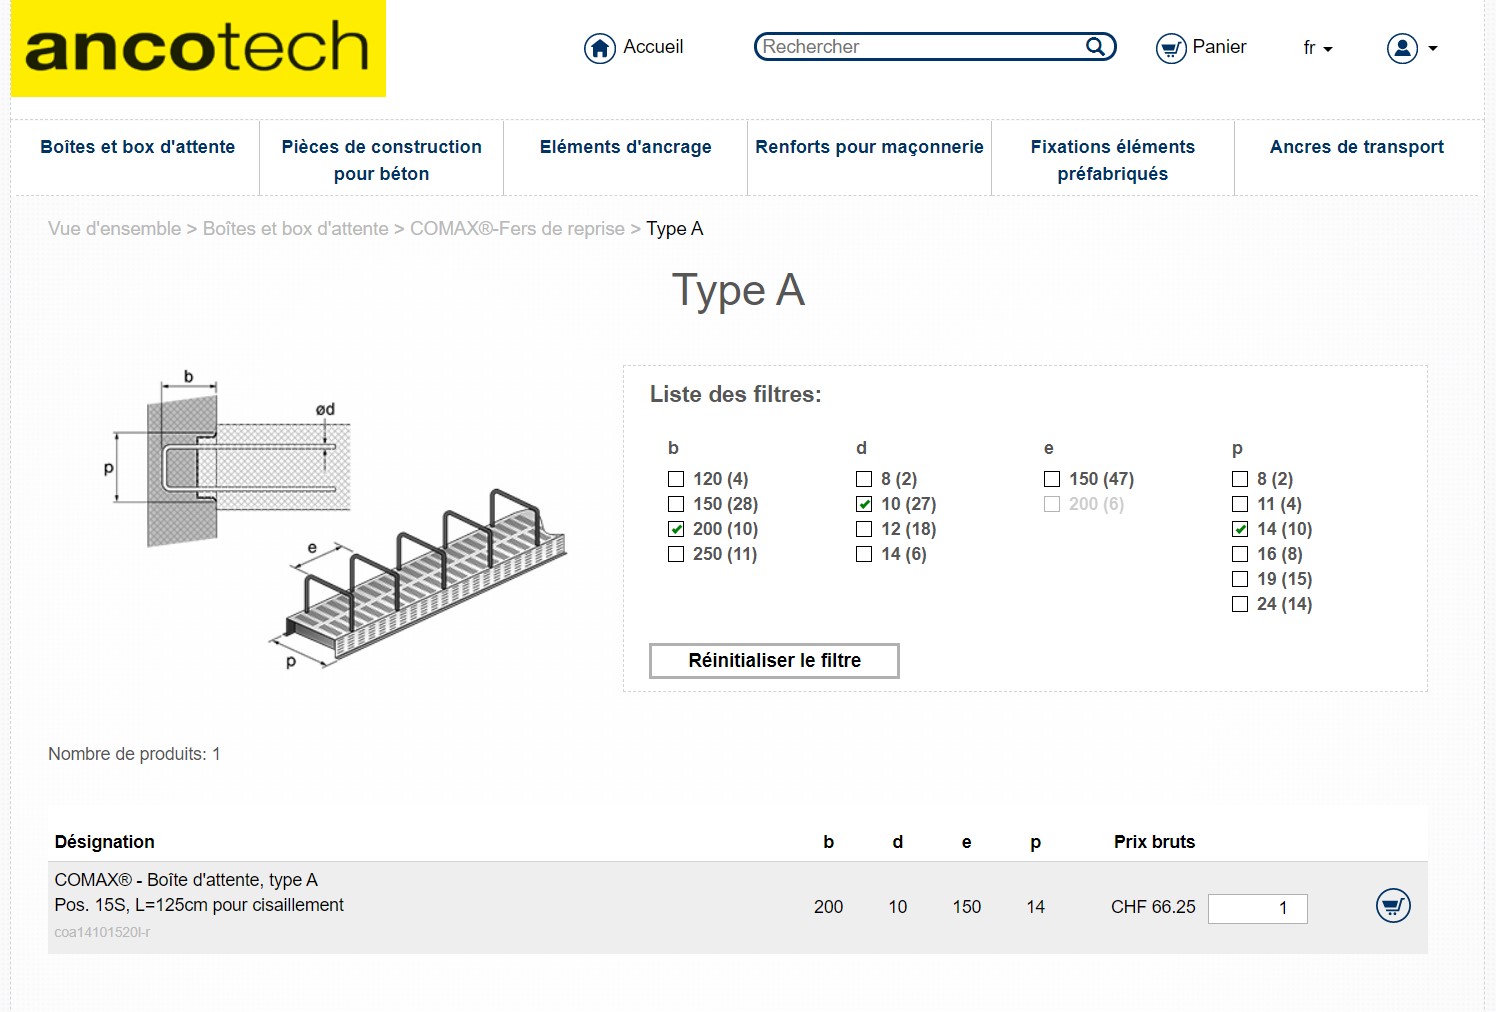Viewport: 1496px width, 1012px height.
Task: Go to COMAX®-Fers de reprise breadcrumb
Action: pos(517,229)
